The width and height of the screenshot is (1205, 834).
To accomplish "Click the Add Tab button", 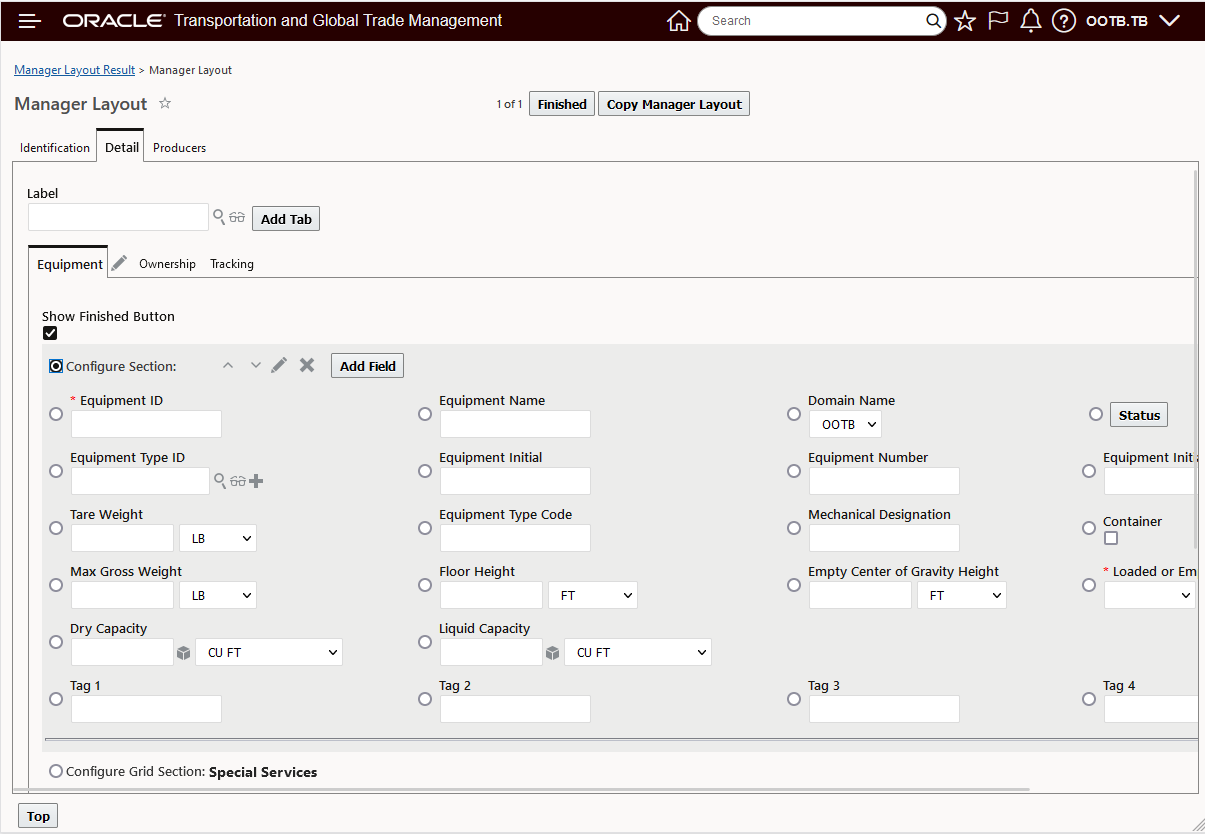I will click(286, 219).
